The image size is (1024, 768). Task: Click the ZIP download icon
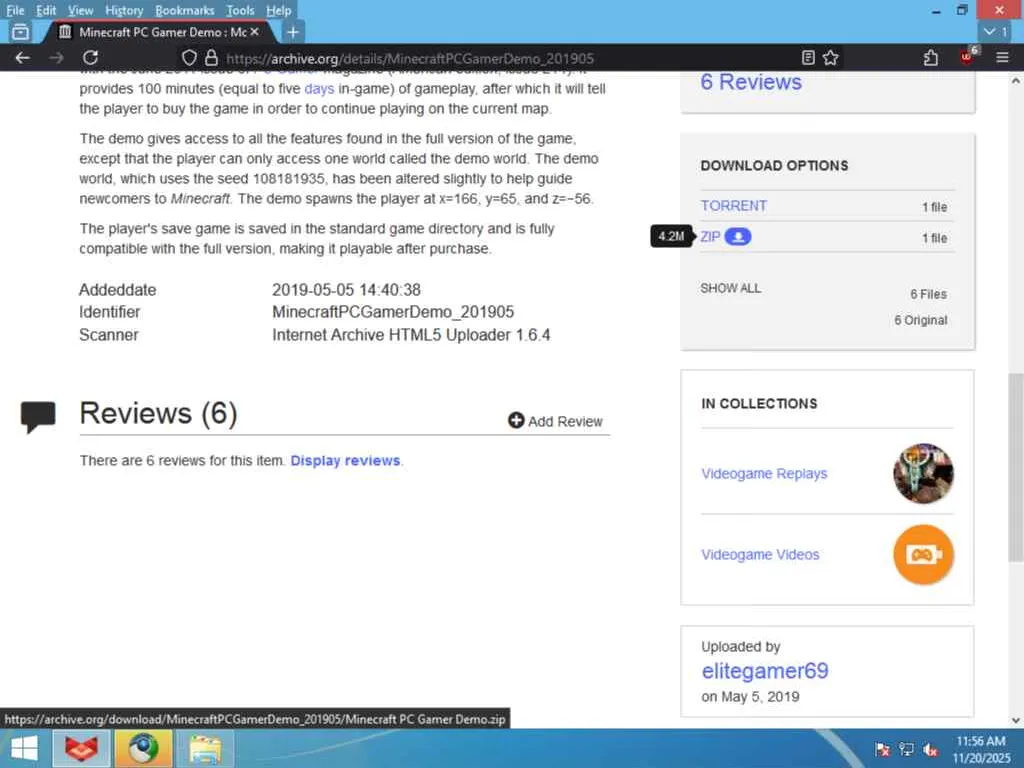[738, 236]
